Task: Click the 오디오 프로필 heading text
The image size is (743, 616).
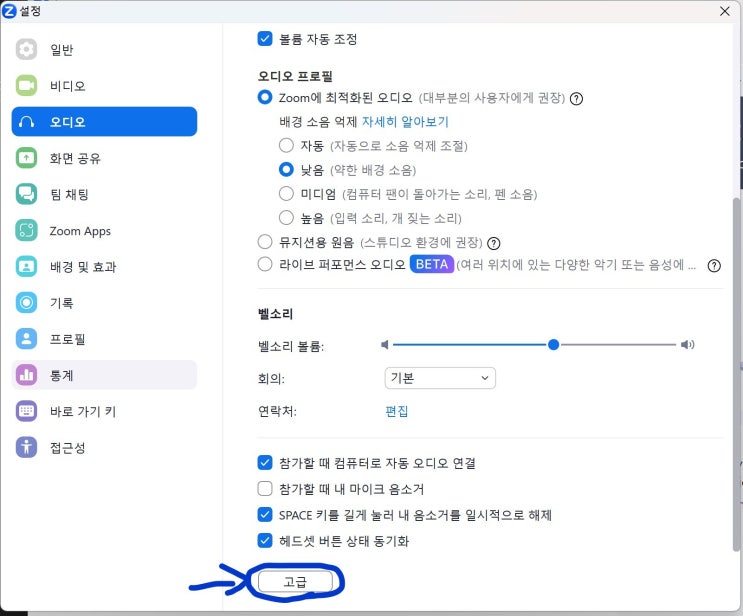Action: point(295,76)
